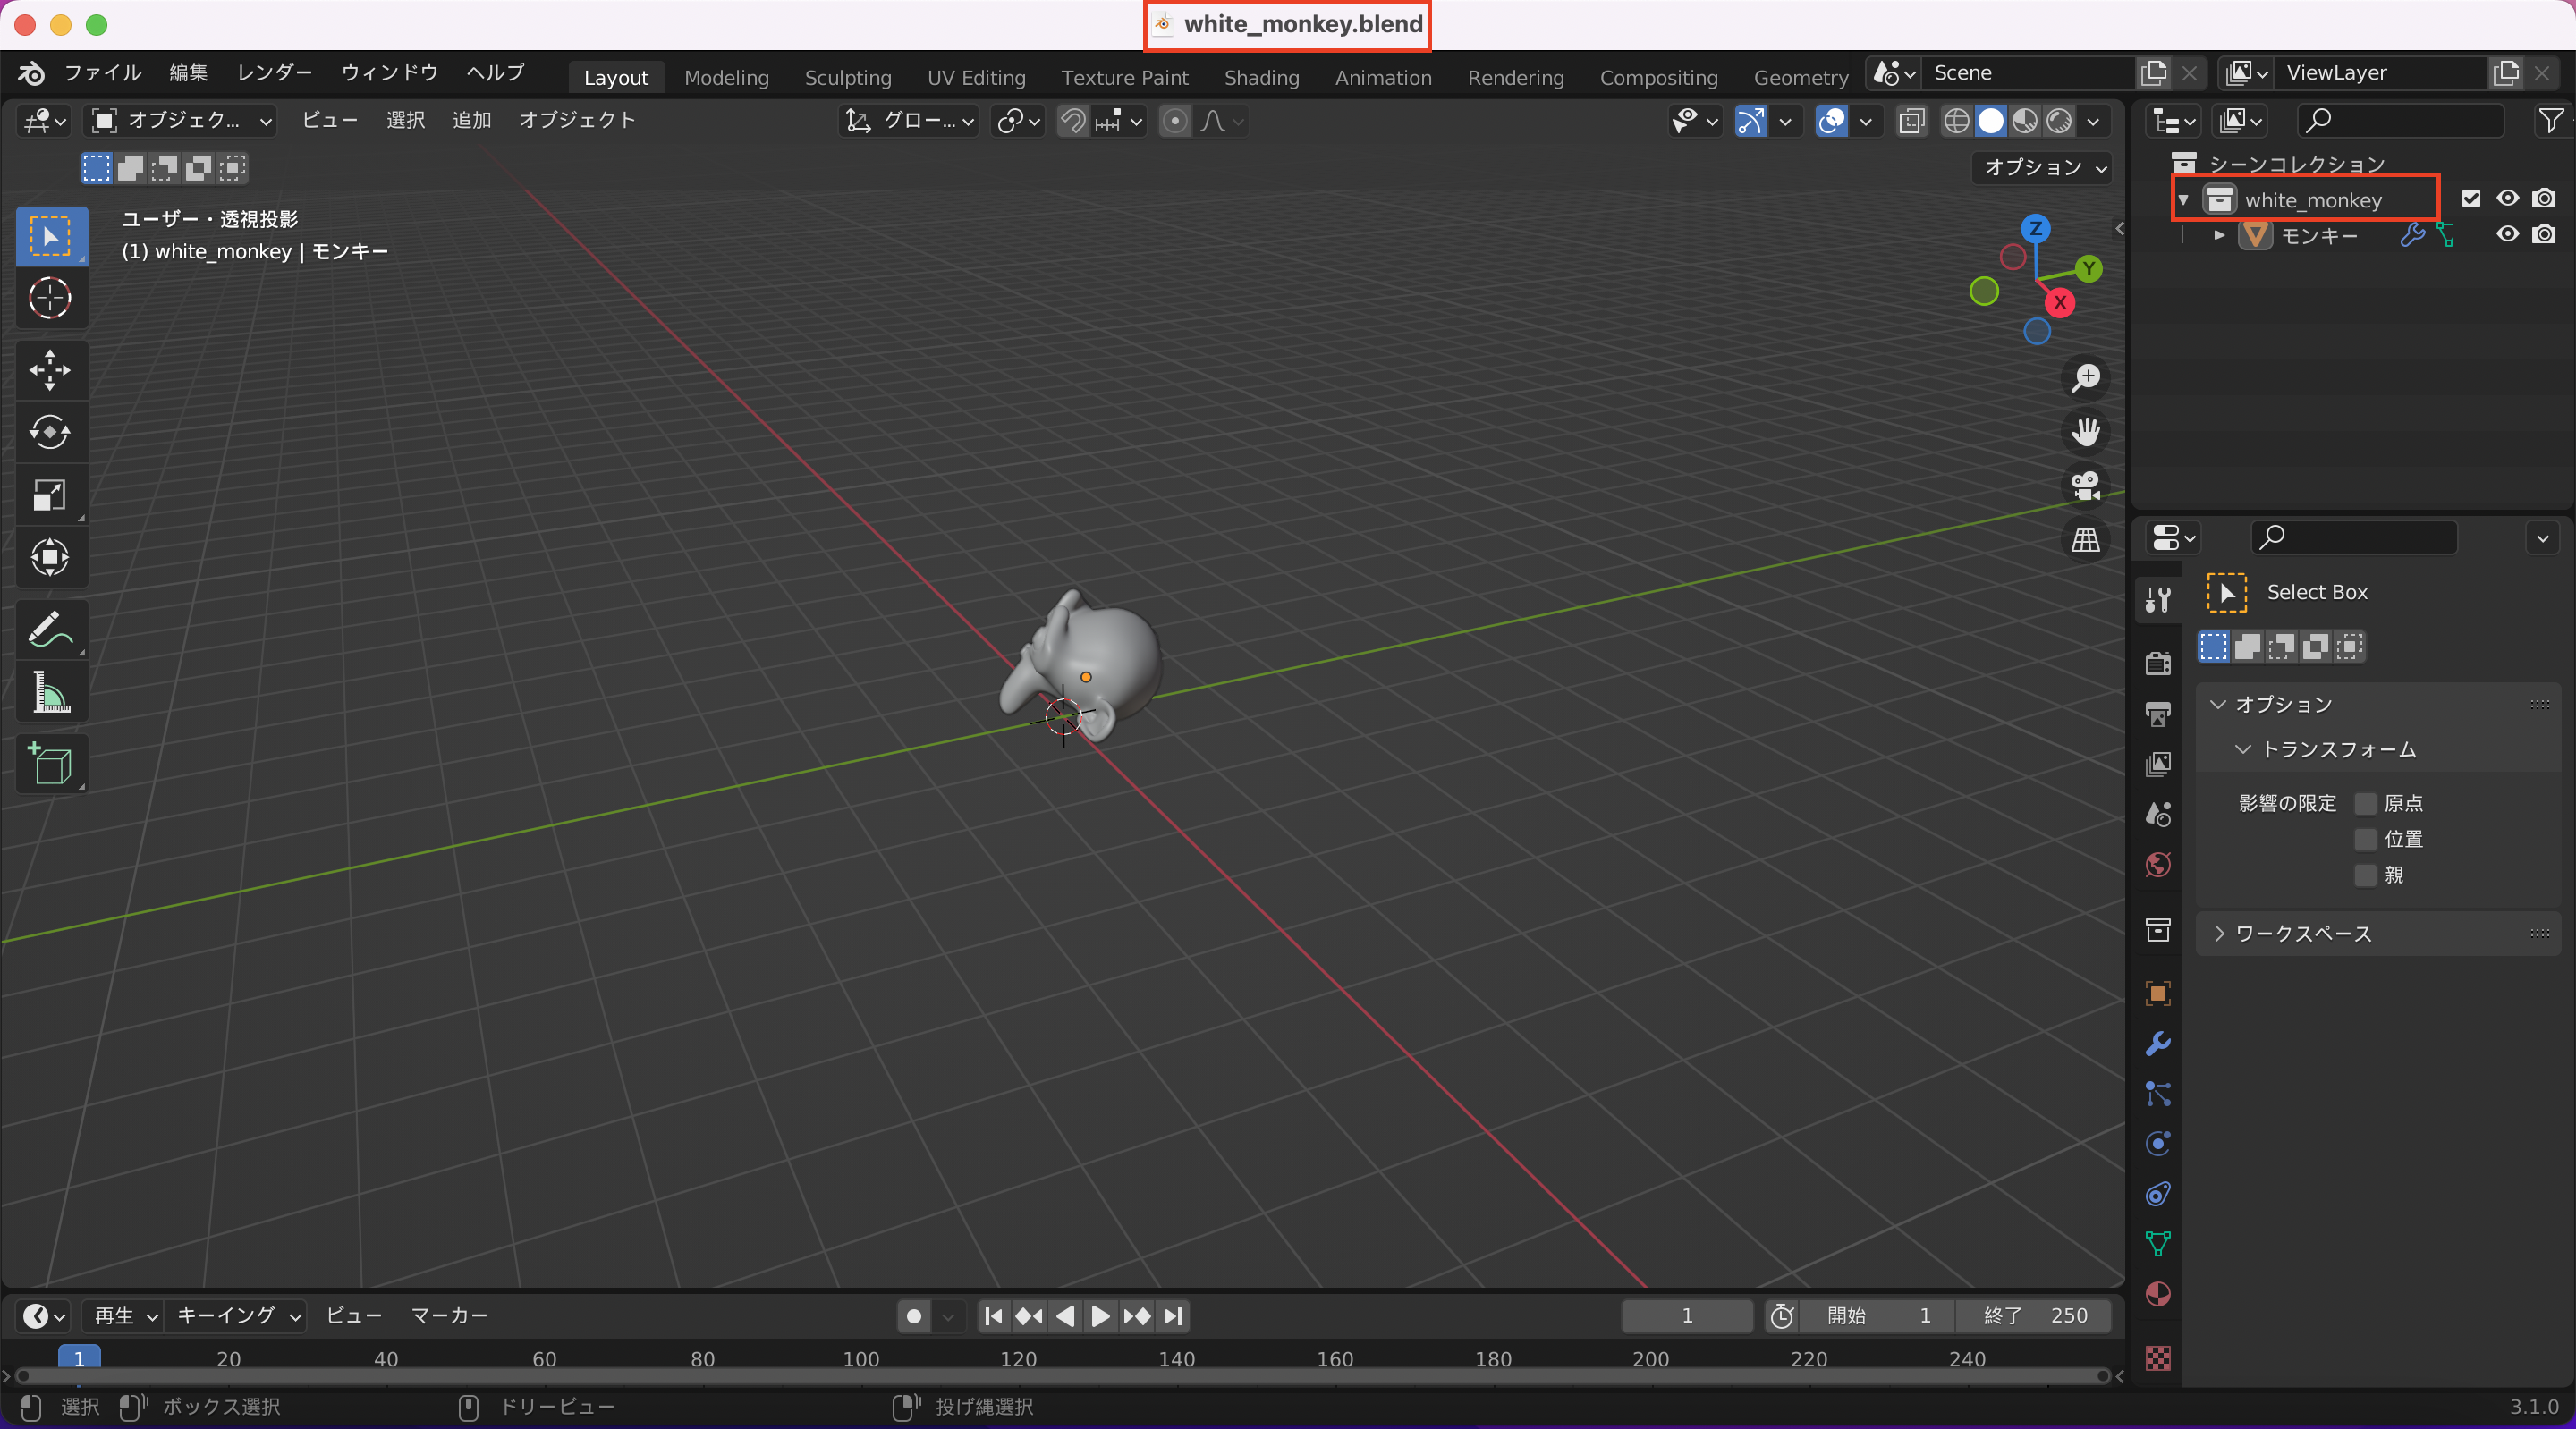Hide the モンキー object with its eye toggle

click(x=2508, y=235)
